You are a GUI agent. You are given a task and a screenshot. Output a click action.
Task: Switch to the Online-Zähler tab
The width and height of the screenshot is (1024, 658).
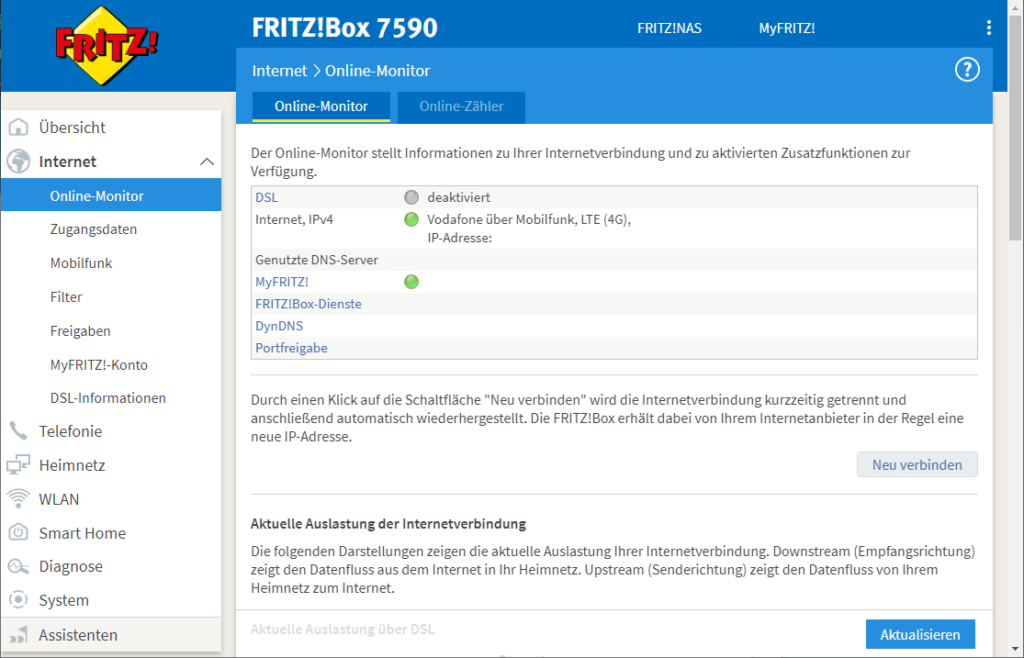point(462,106)
